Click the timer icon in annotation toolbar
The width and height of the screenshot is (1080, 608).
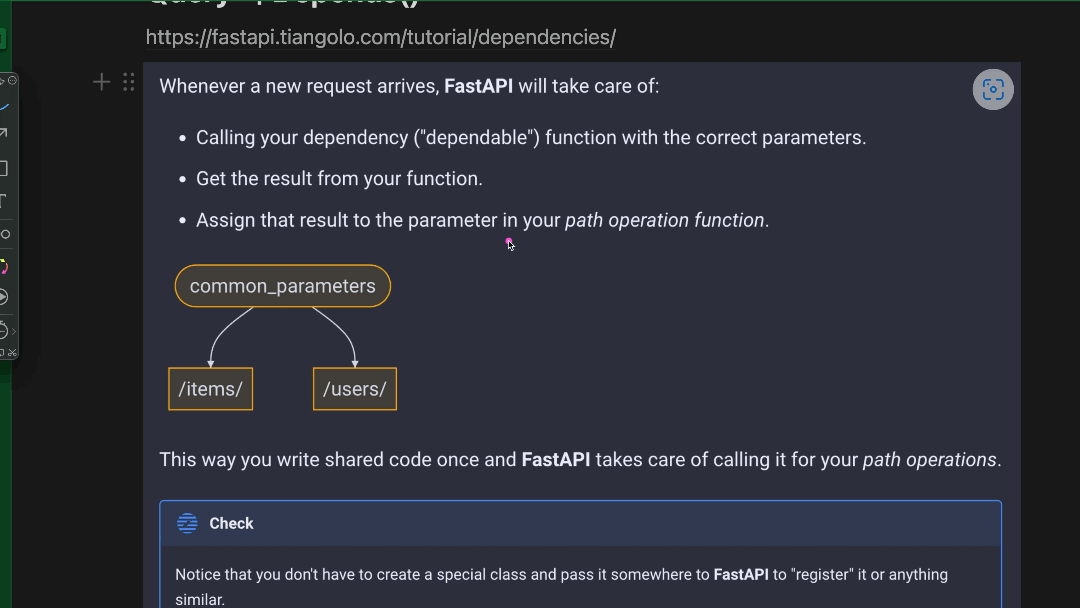(x=3, y=330)
